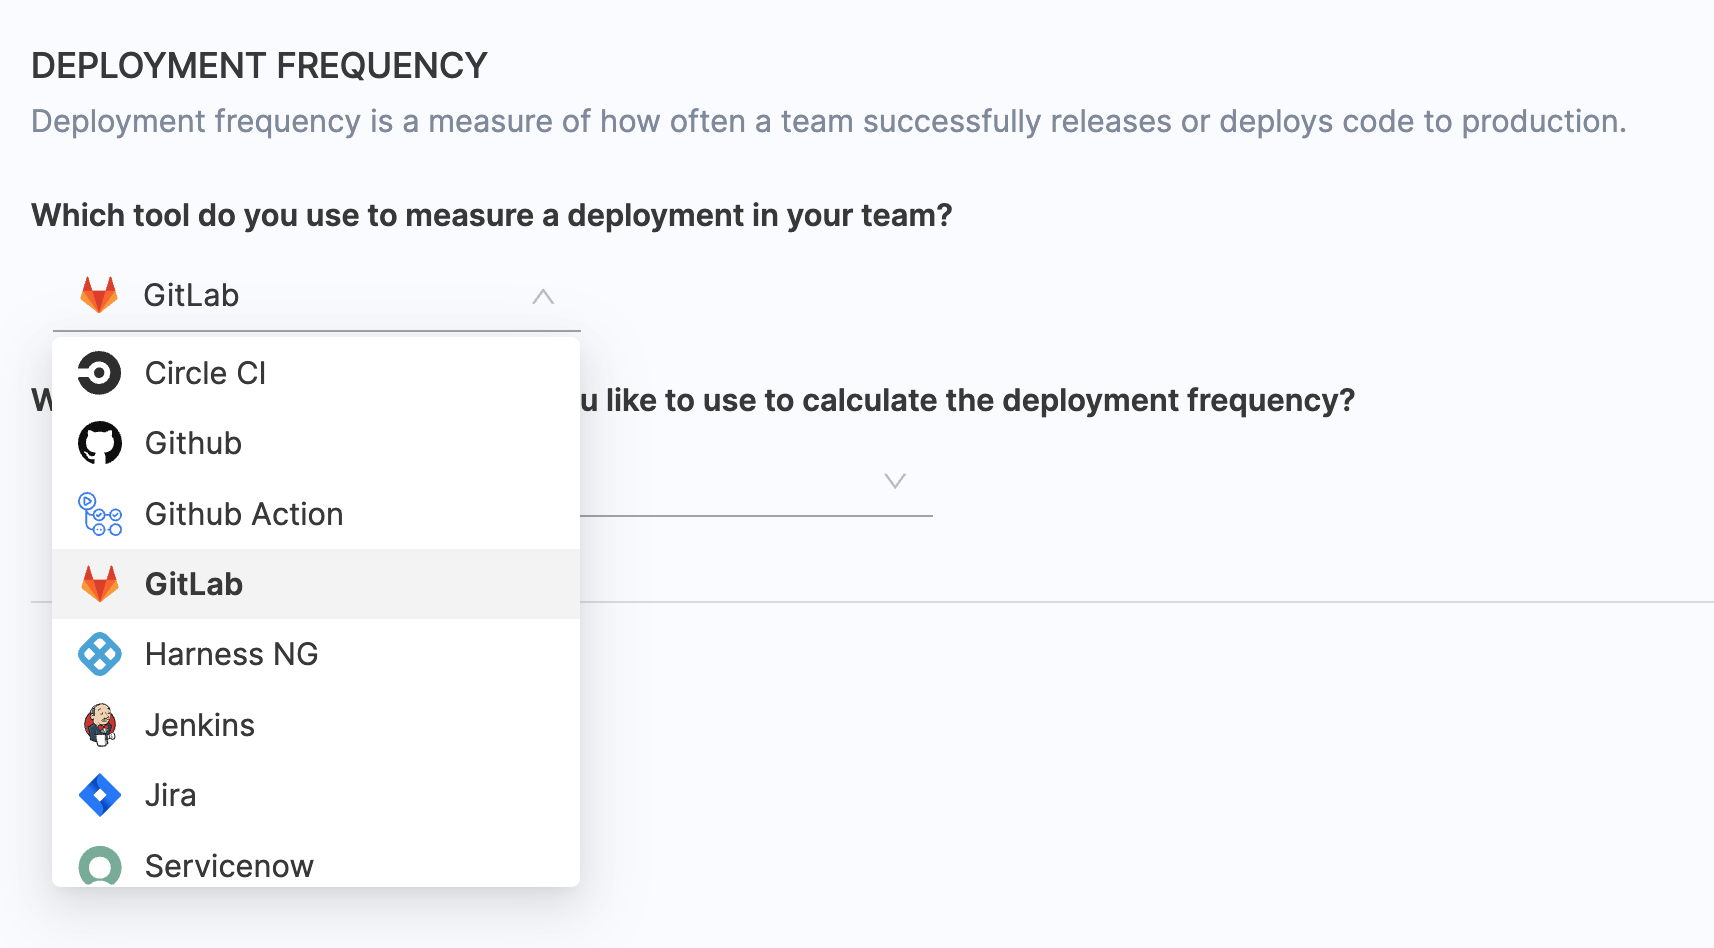The image size is (1714, 948).
Task: Select the Servicenow label at list bottom
Action: 229,866
